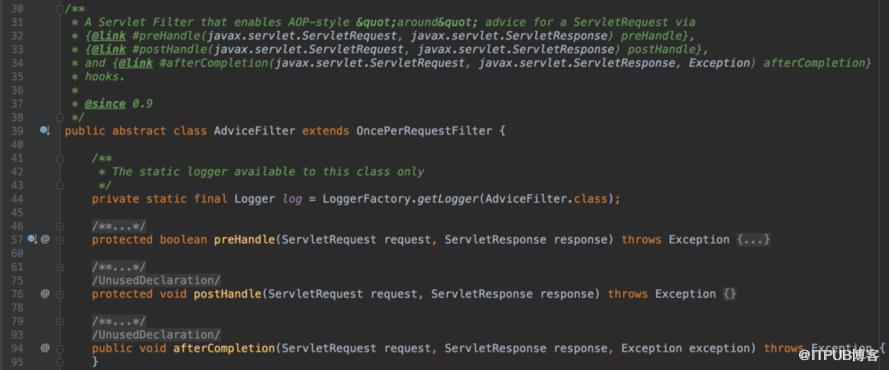Viewport: 889px width, 370px height.
Task: Click the OncePerRequestFilter superclass name
Action: (x=424, y=131)
